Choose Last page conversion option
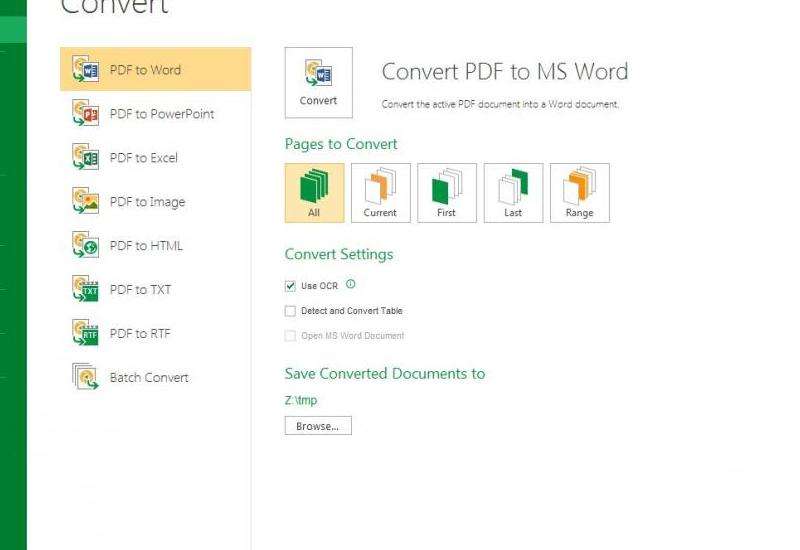 click(513, 192)
